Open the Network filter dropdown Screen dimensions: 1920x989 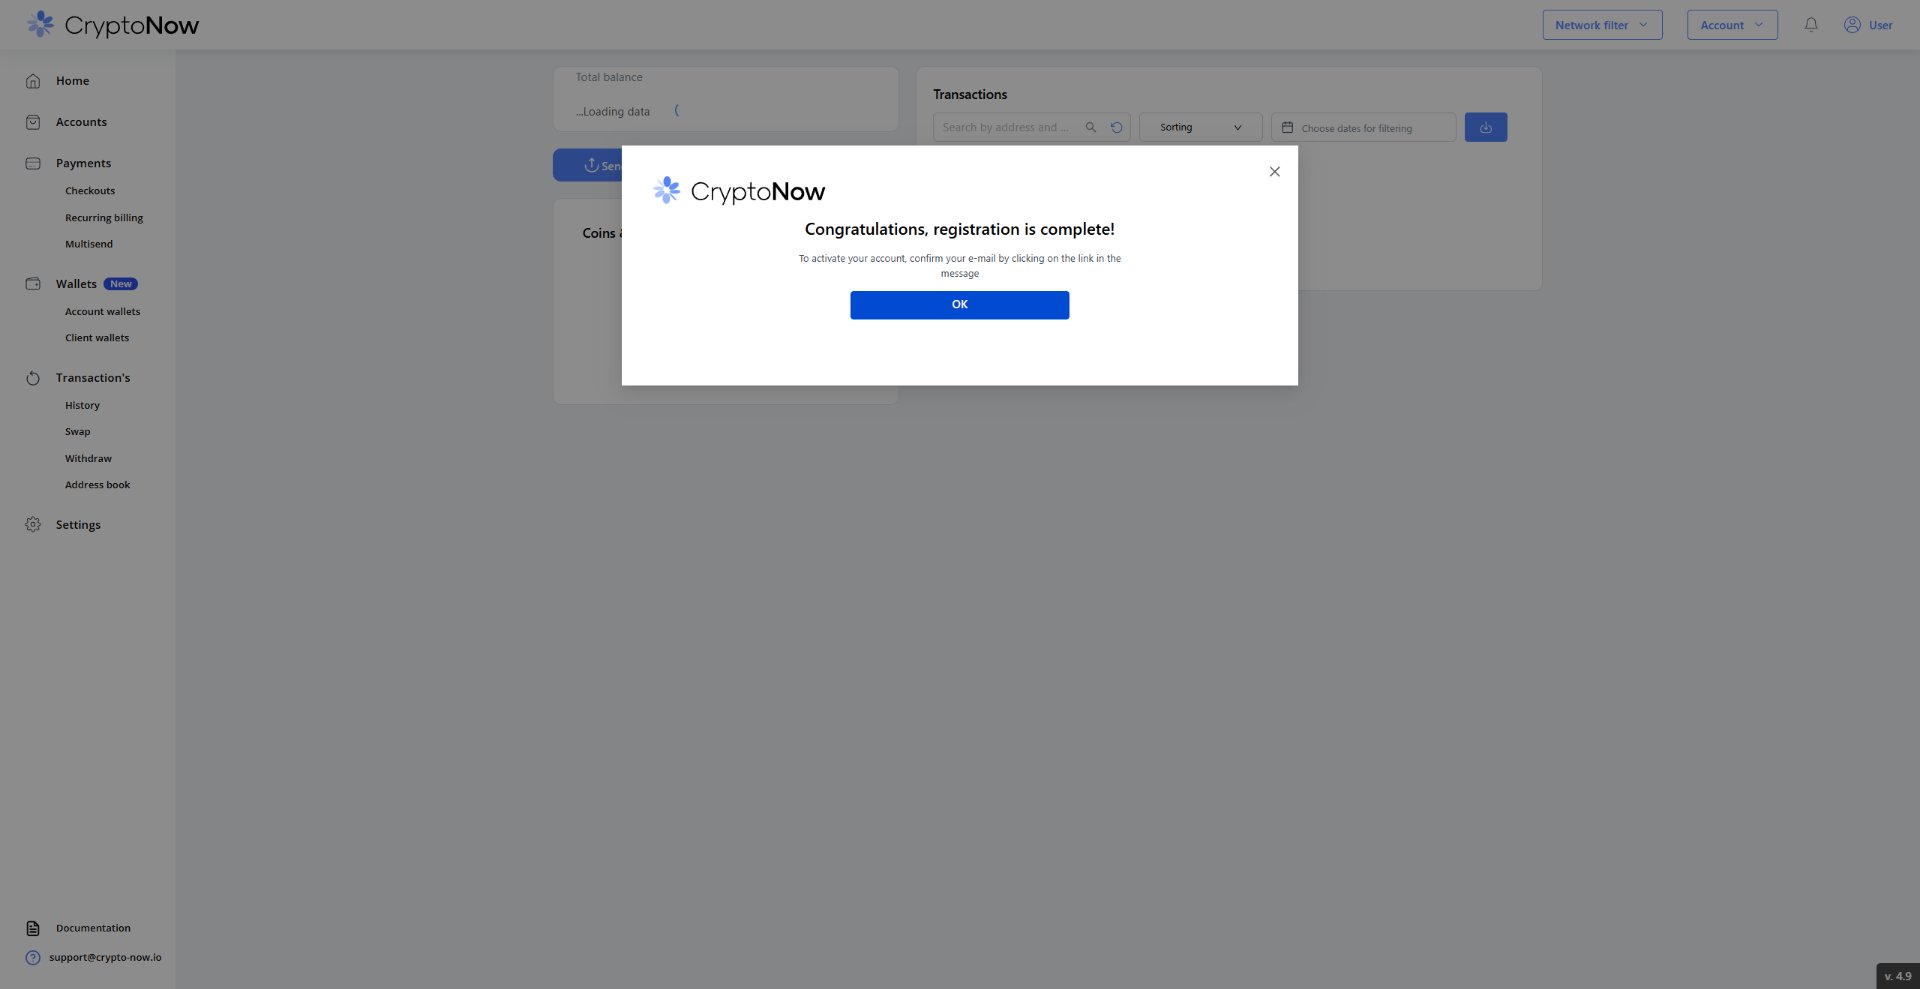[1602, 25]
